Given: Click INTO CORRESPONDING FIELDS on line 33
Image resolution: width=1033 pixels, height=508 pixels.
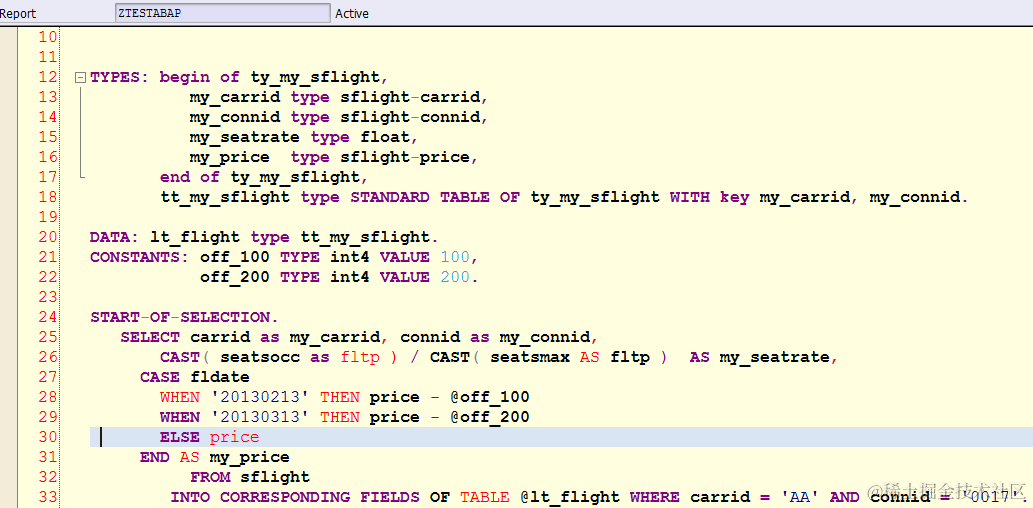Looking at the screenshot, I should click(293, 497).
